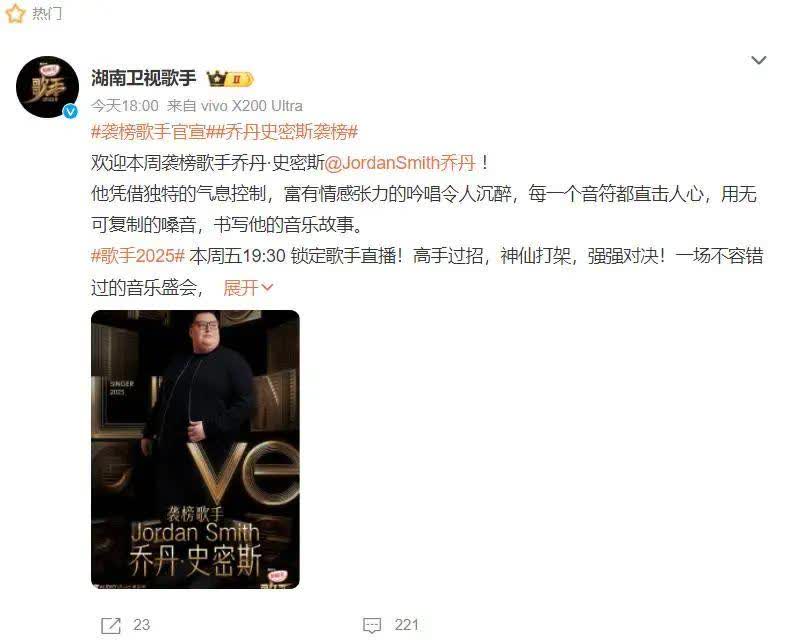Screen dimensions: 786x644
Task: Open the 湖南卫视歌手 profile avatar
Action: pos(47,87)
